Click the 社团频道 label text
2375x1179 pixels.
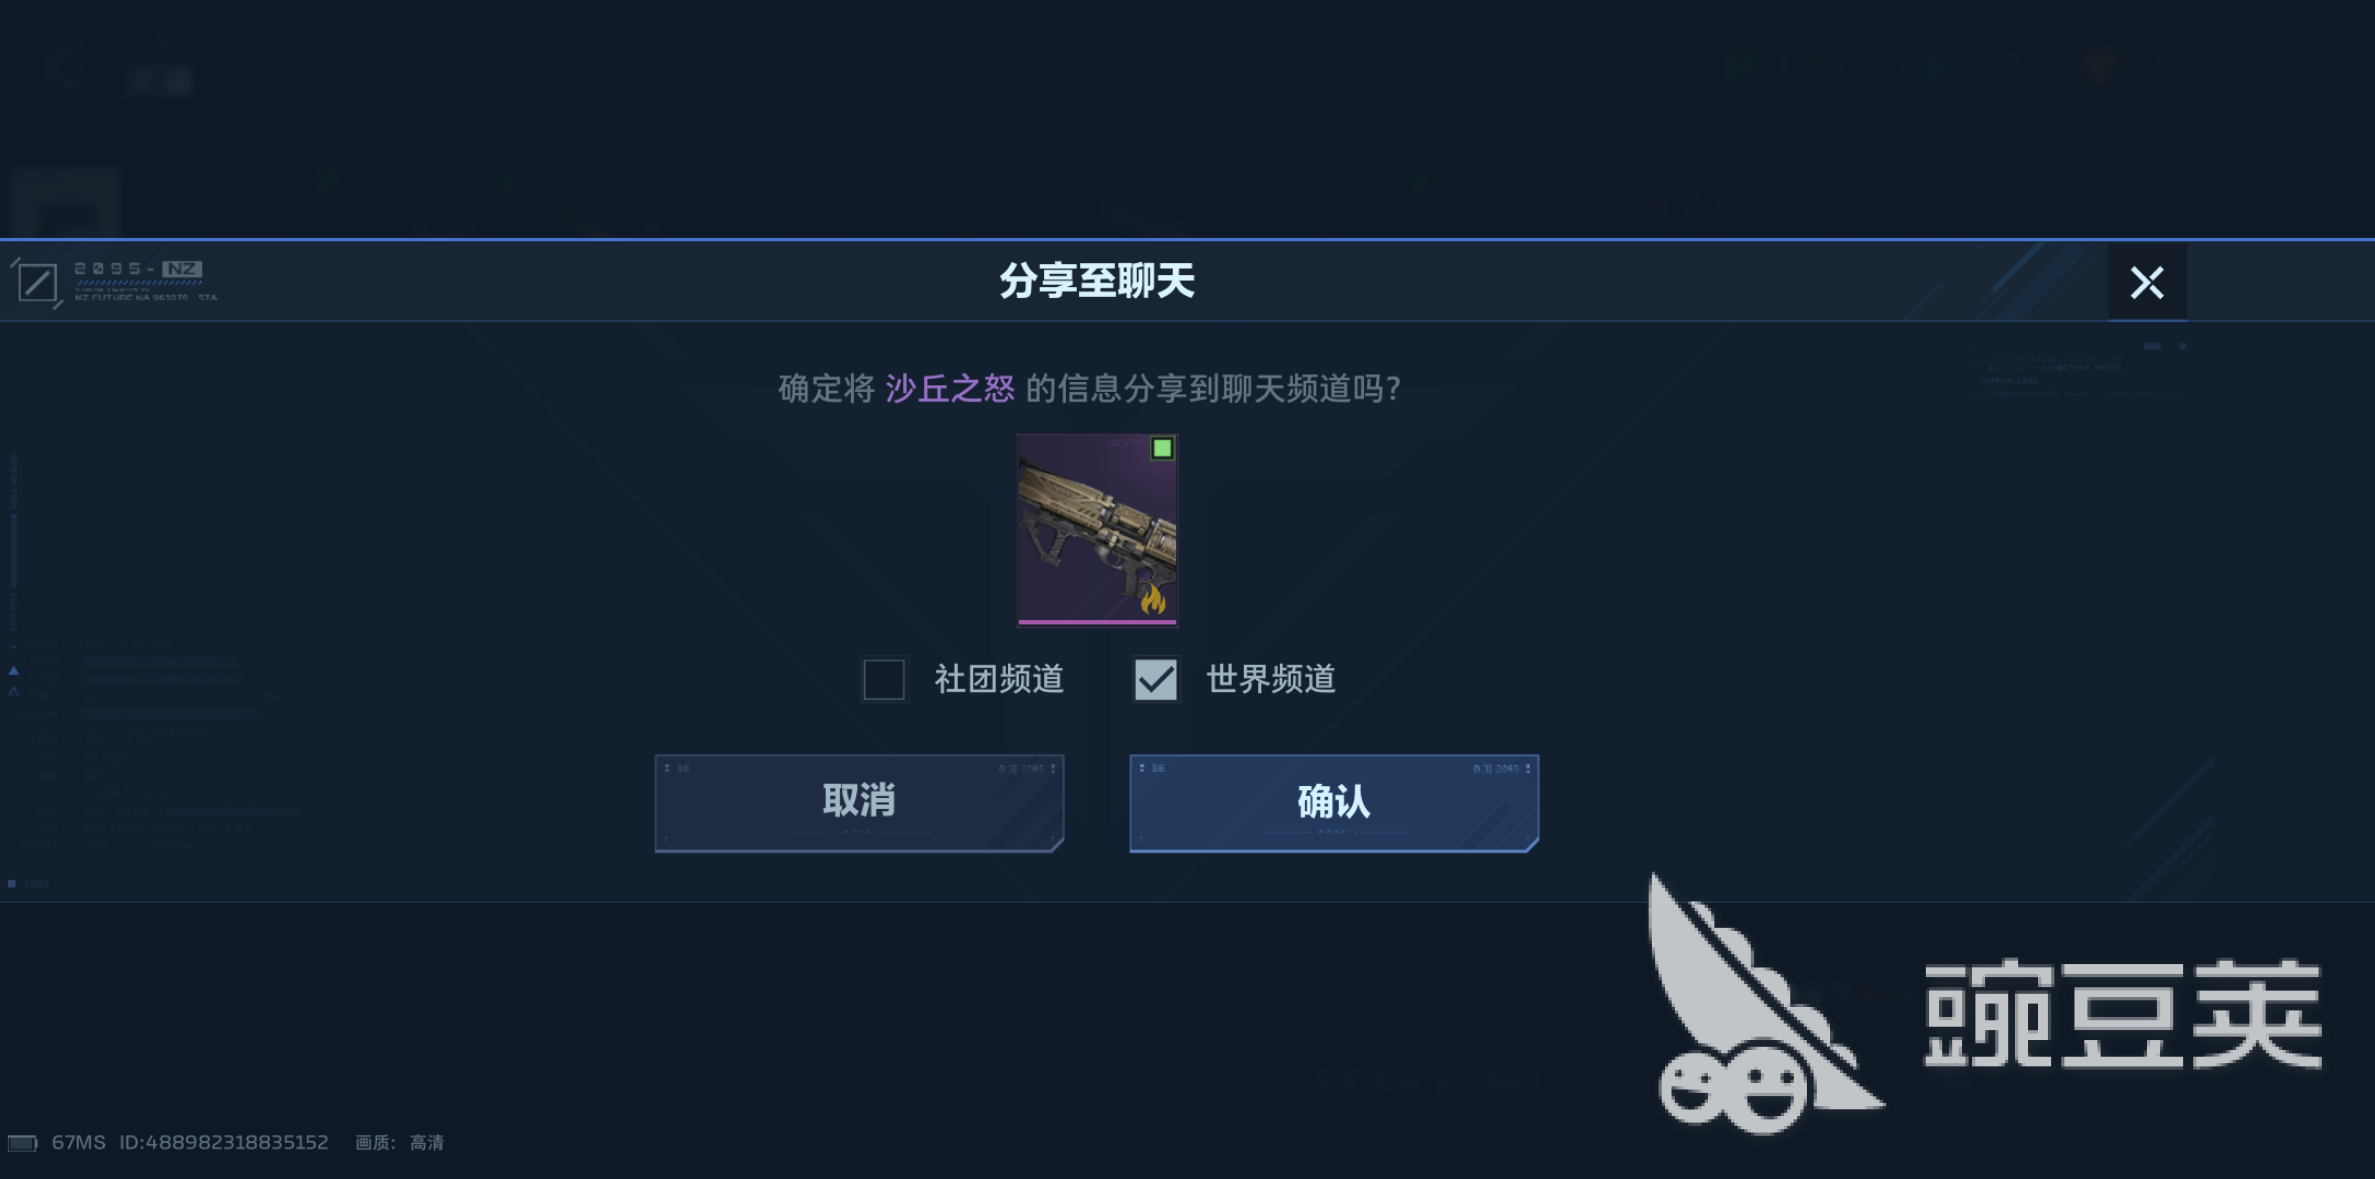pyautogui.click(x=999, y=680)
